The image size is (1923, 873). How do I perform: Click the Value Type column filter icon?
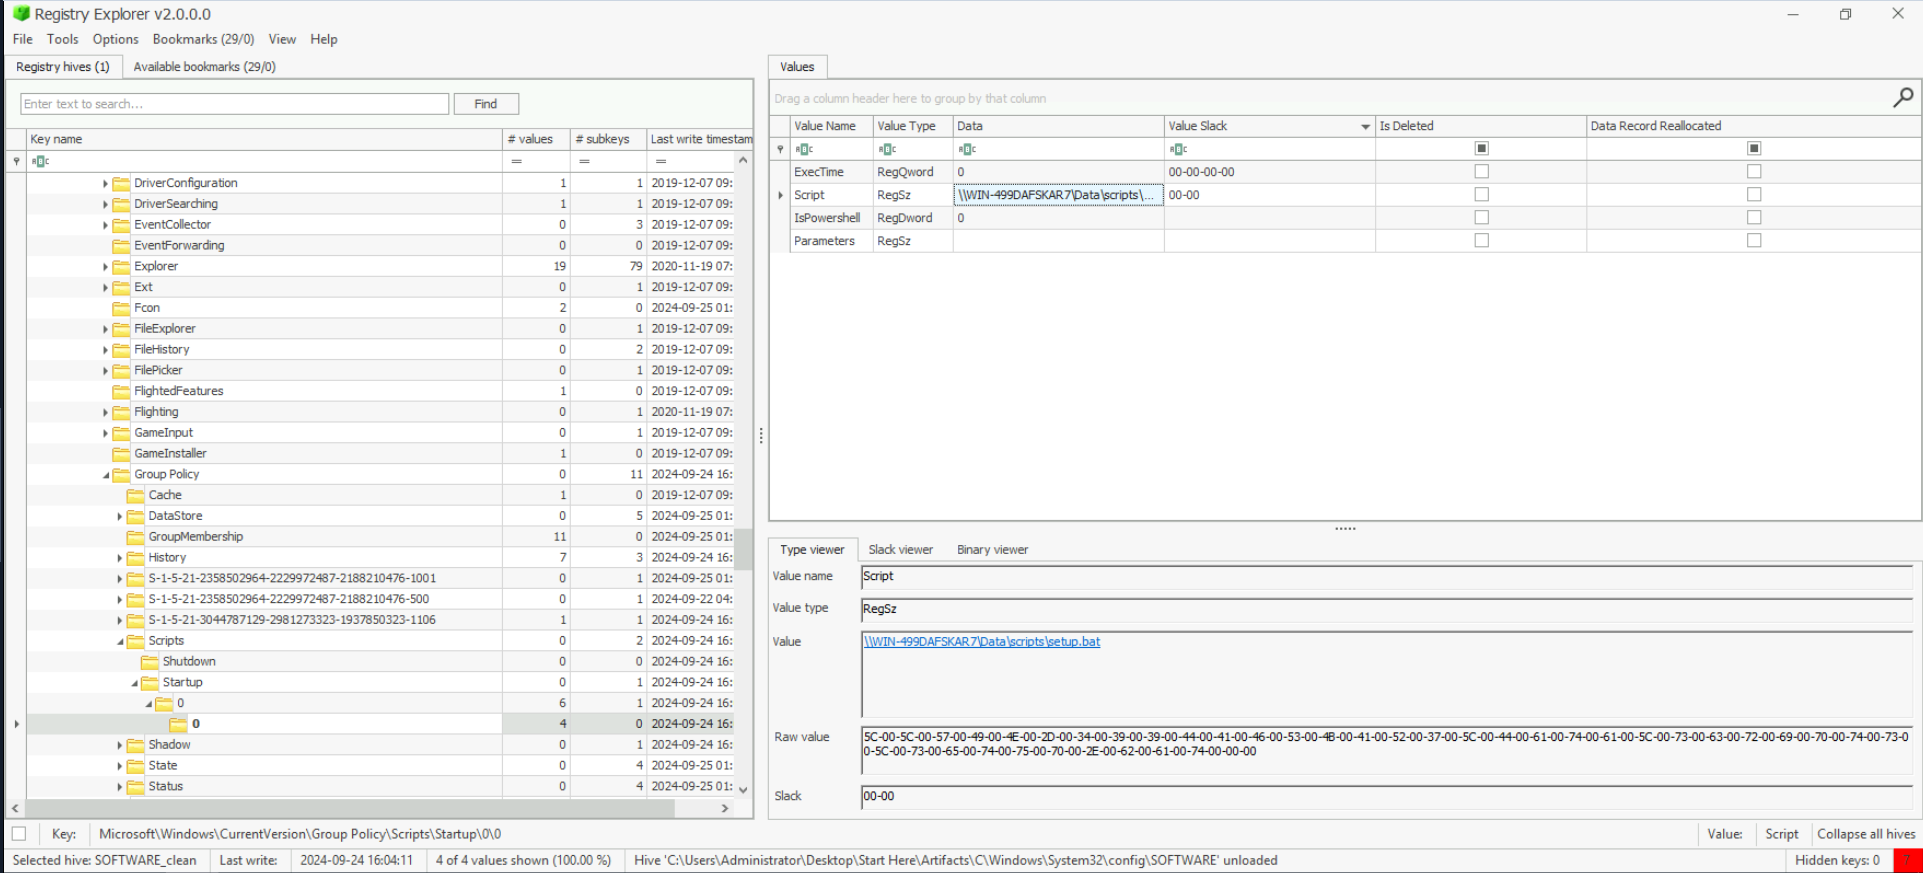point(887,149)
